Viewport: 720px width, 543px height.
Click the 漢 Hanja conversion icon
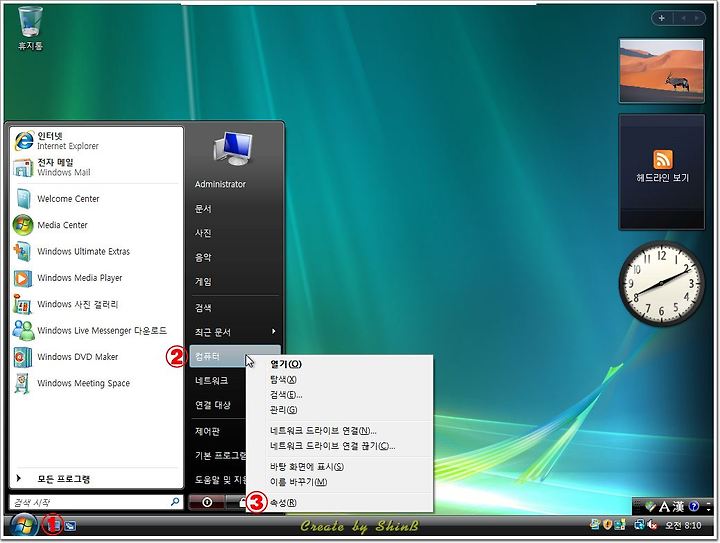pyautogui.click(x=679, y=507)
